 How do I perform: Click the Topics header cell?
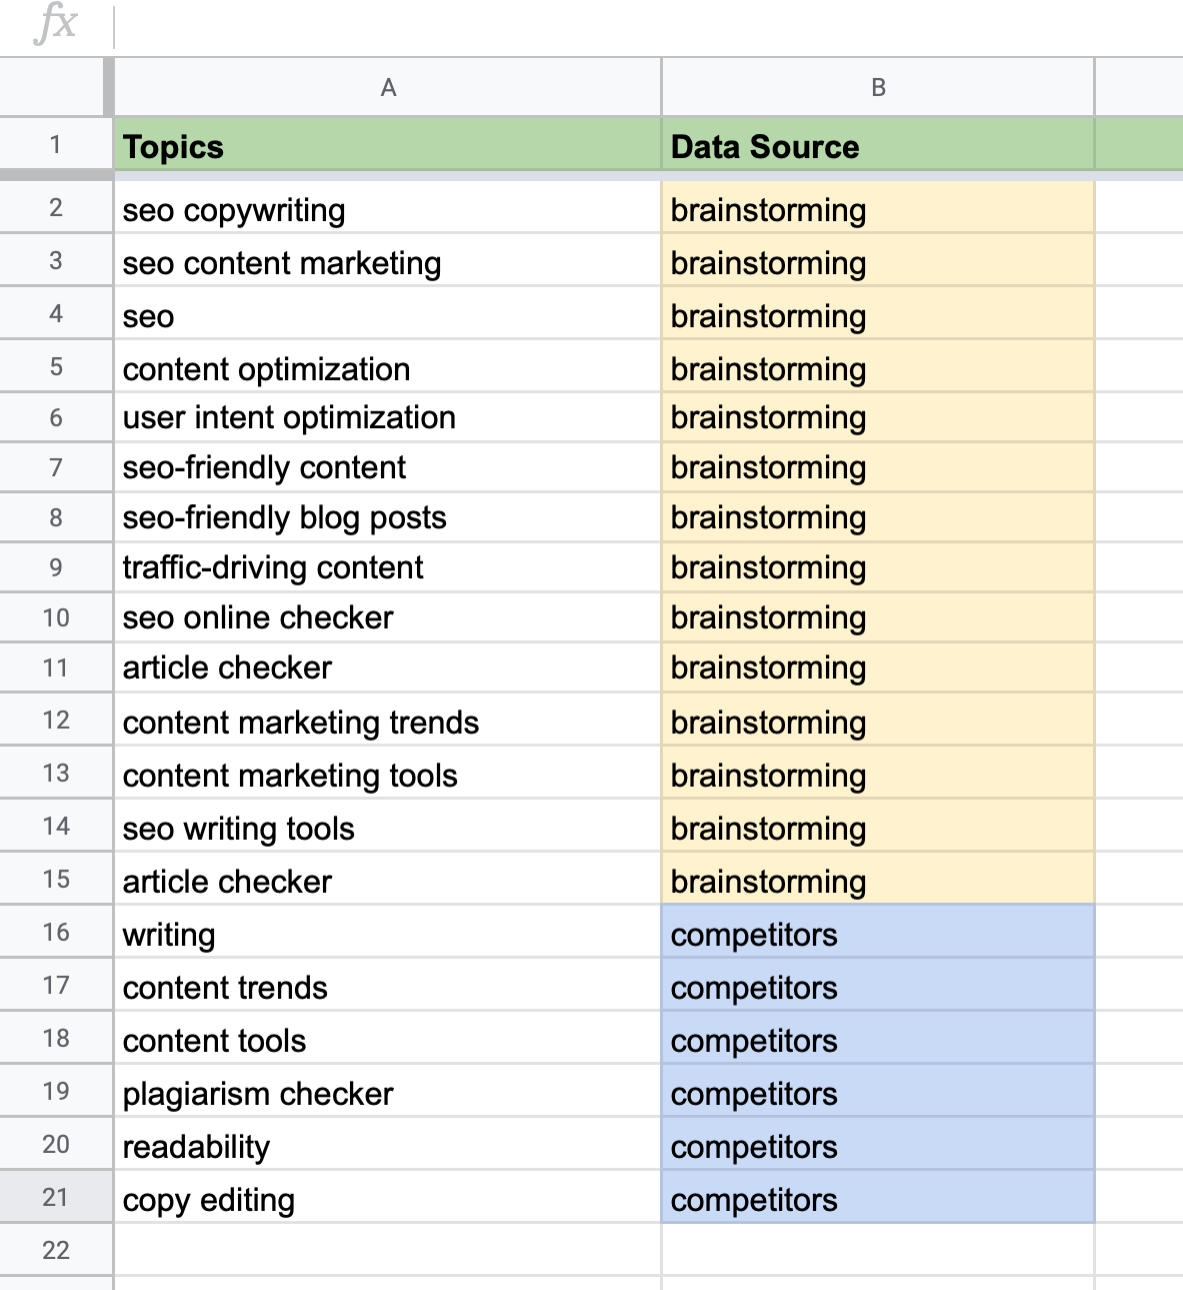click(387, 146)
